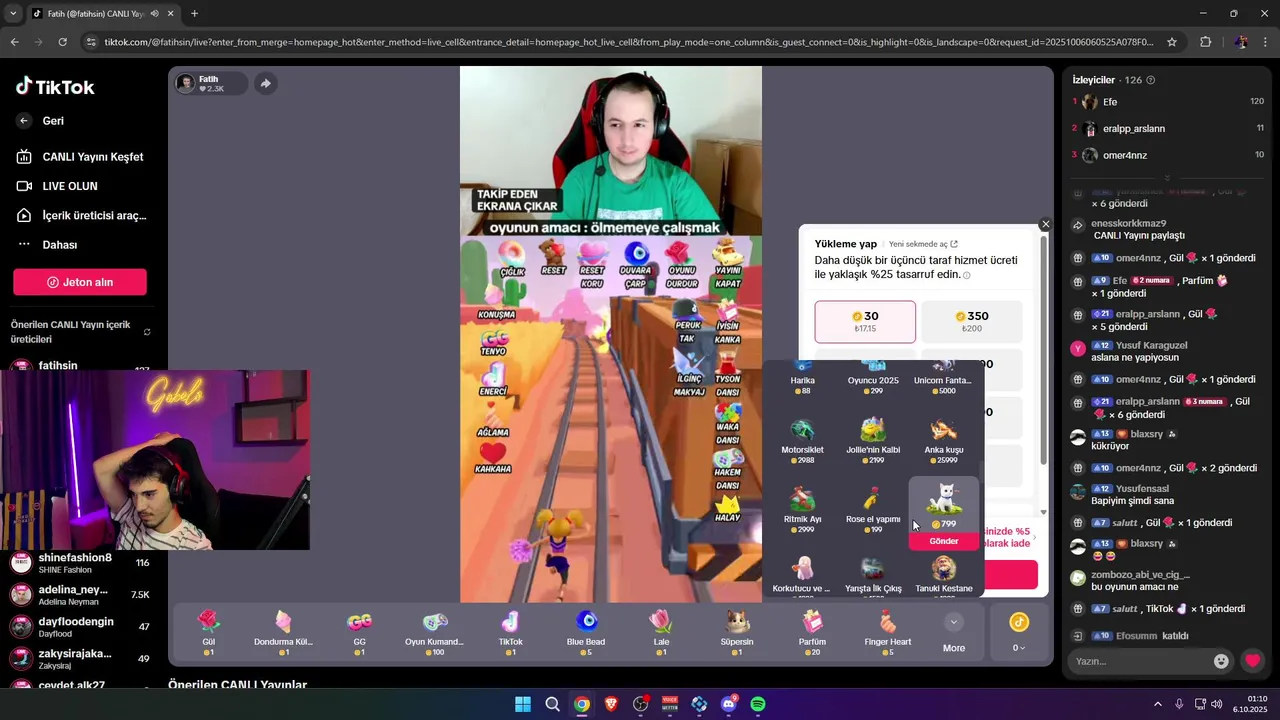Send the Blue Bead gift

pos(586,633)
